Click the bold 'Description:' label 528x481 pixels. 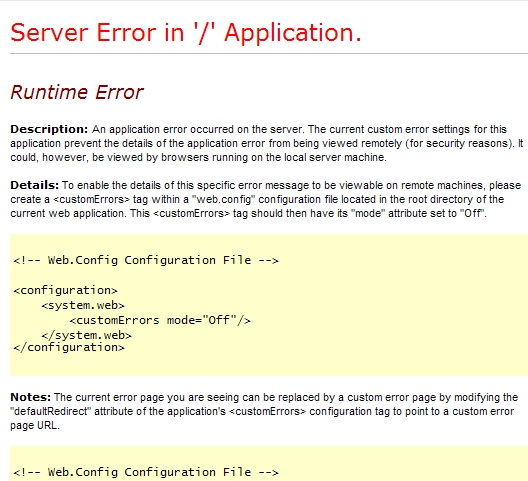[49, 129]
